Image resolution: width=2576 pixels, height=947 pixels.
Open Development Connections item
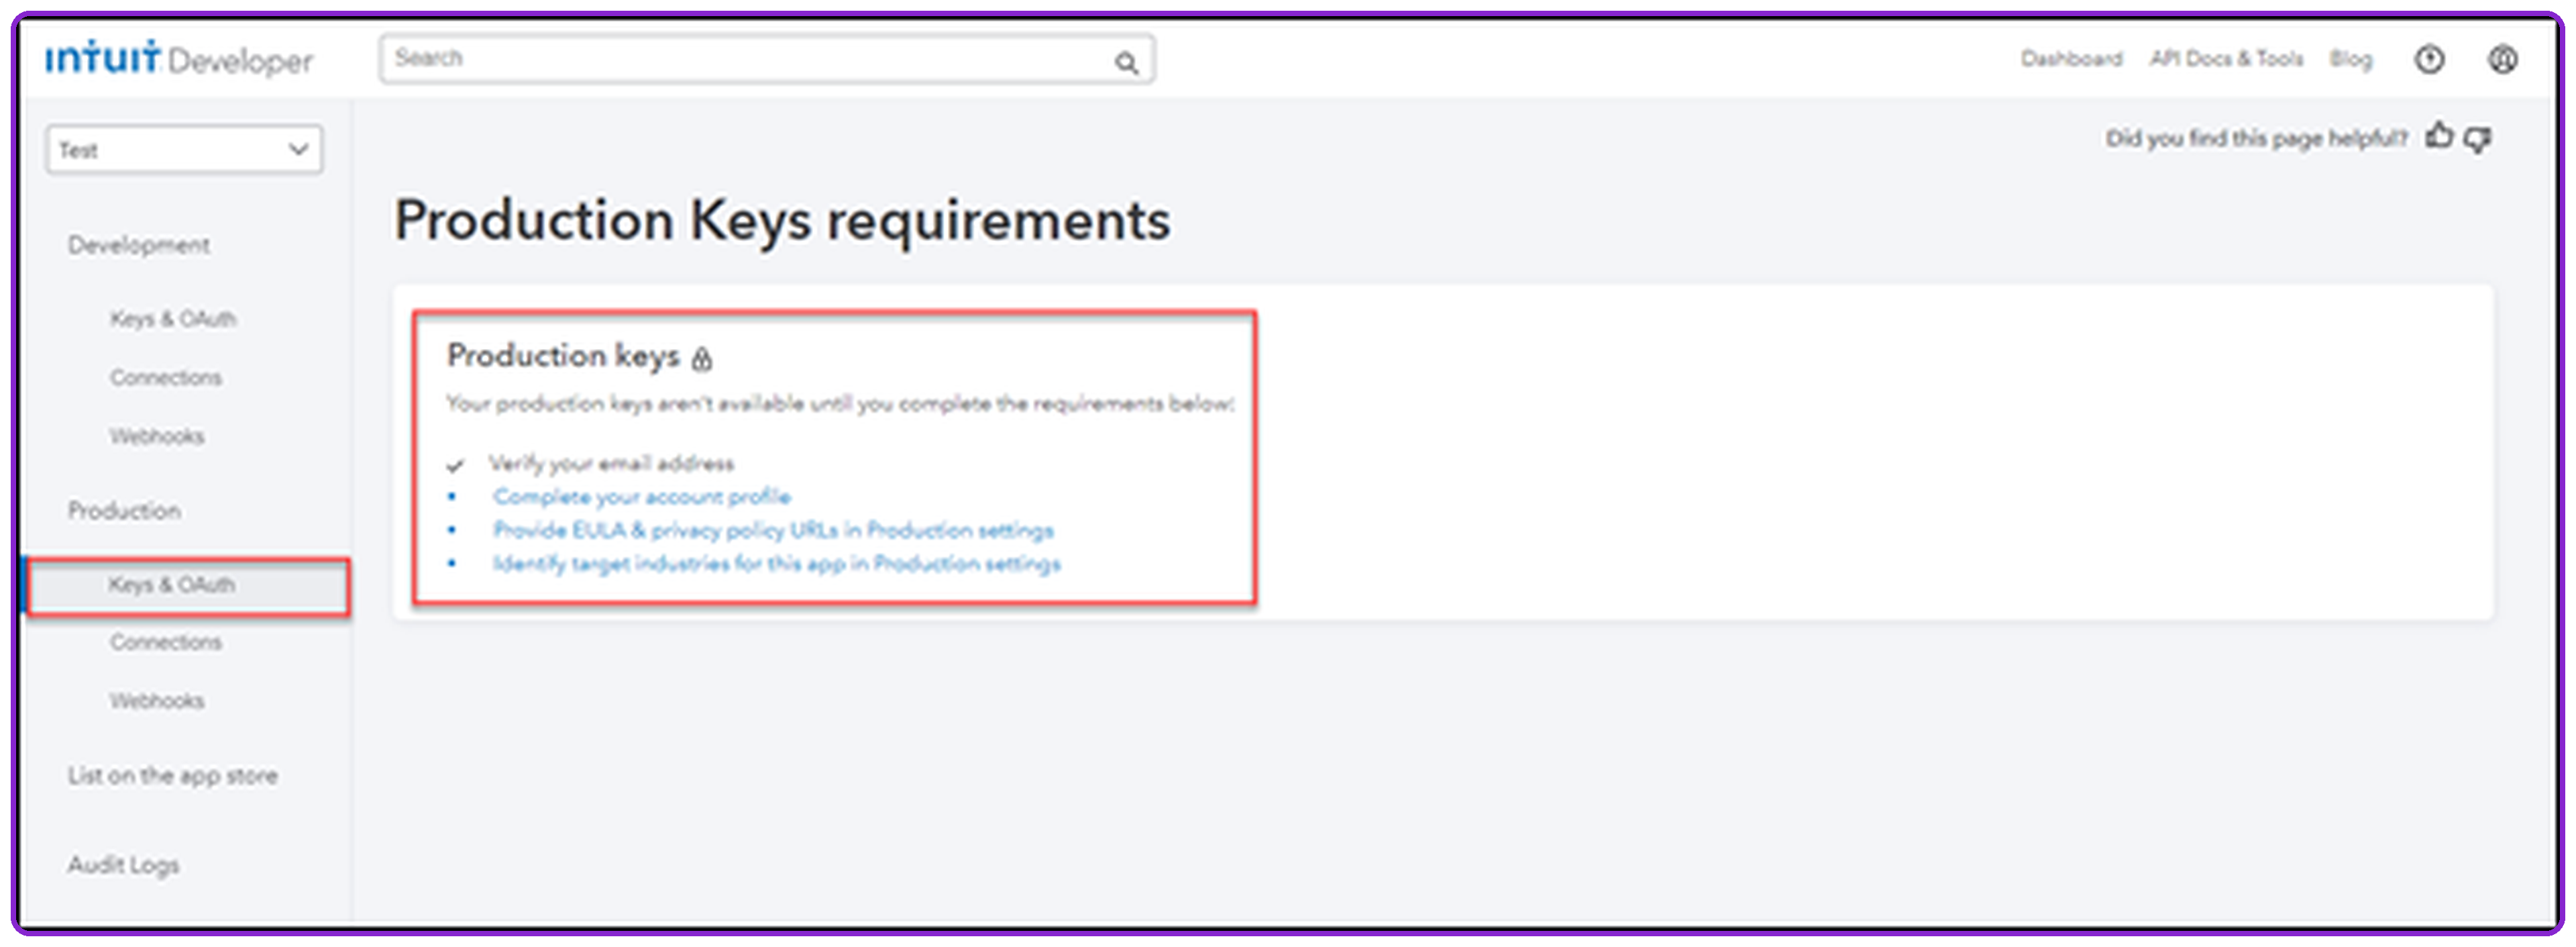click(x=166, y=378)
